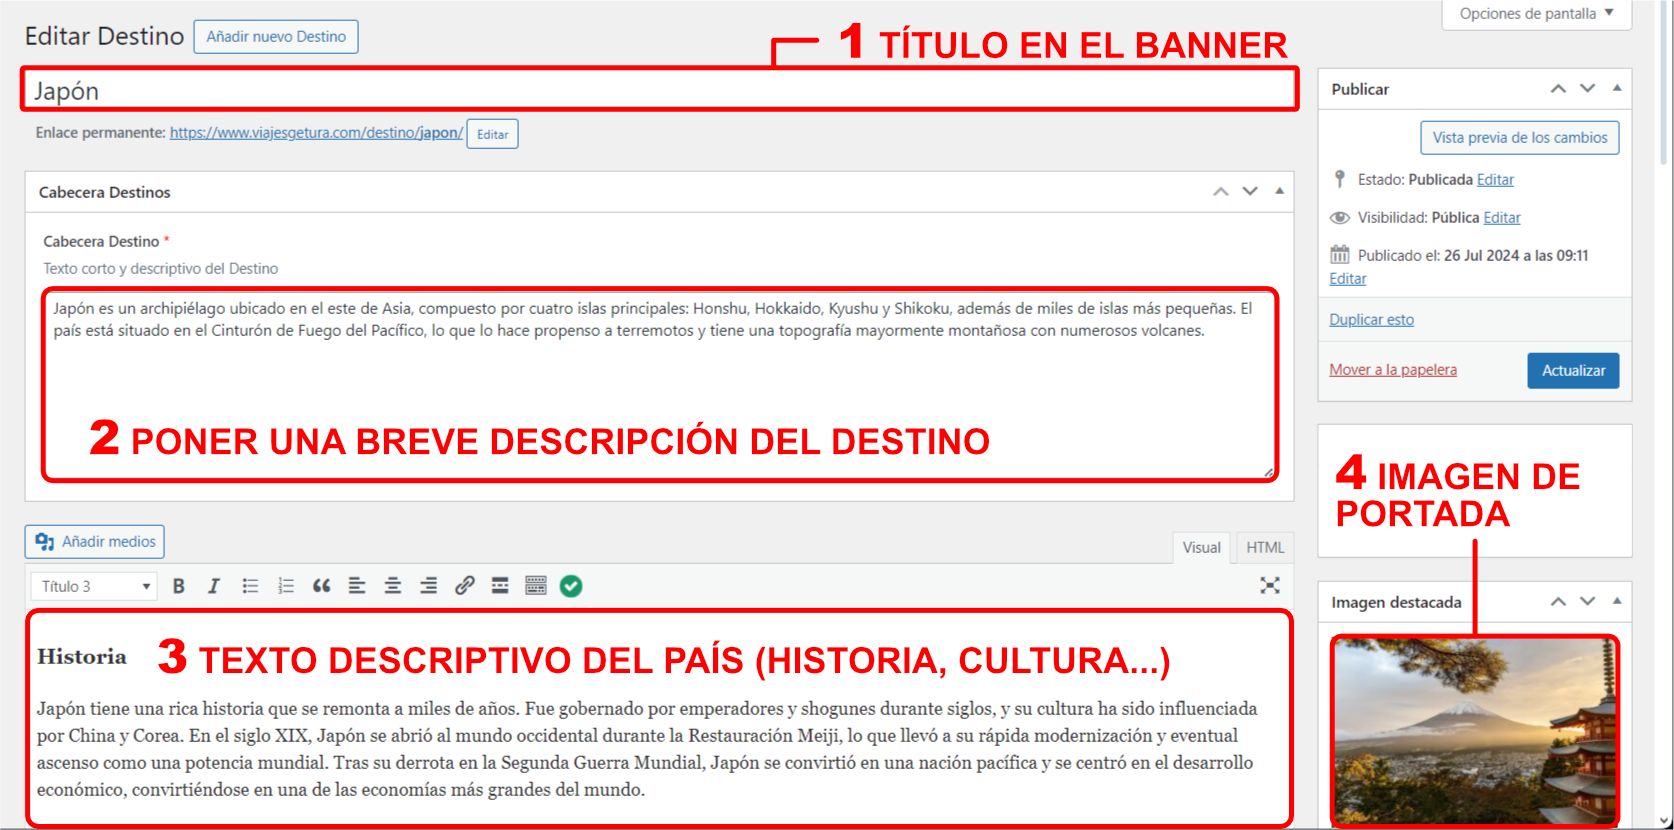Edit the permalink with Editar button
The height and width of the screenshot is (830, 1674).
(x=492, y=134)
